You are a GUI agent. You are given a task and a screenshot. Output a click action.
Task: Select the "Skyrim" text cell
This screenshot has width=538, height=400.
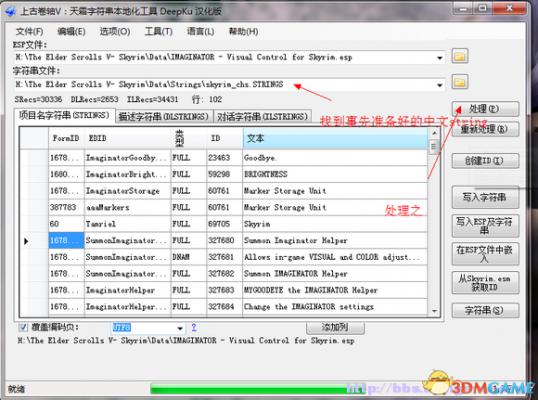pos(335,224)
